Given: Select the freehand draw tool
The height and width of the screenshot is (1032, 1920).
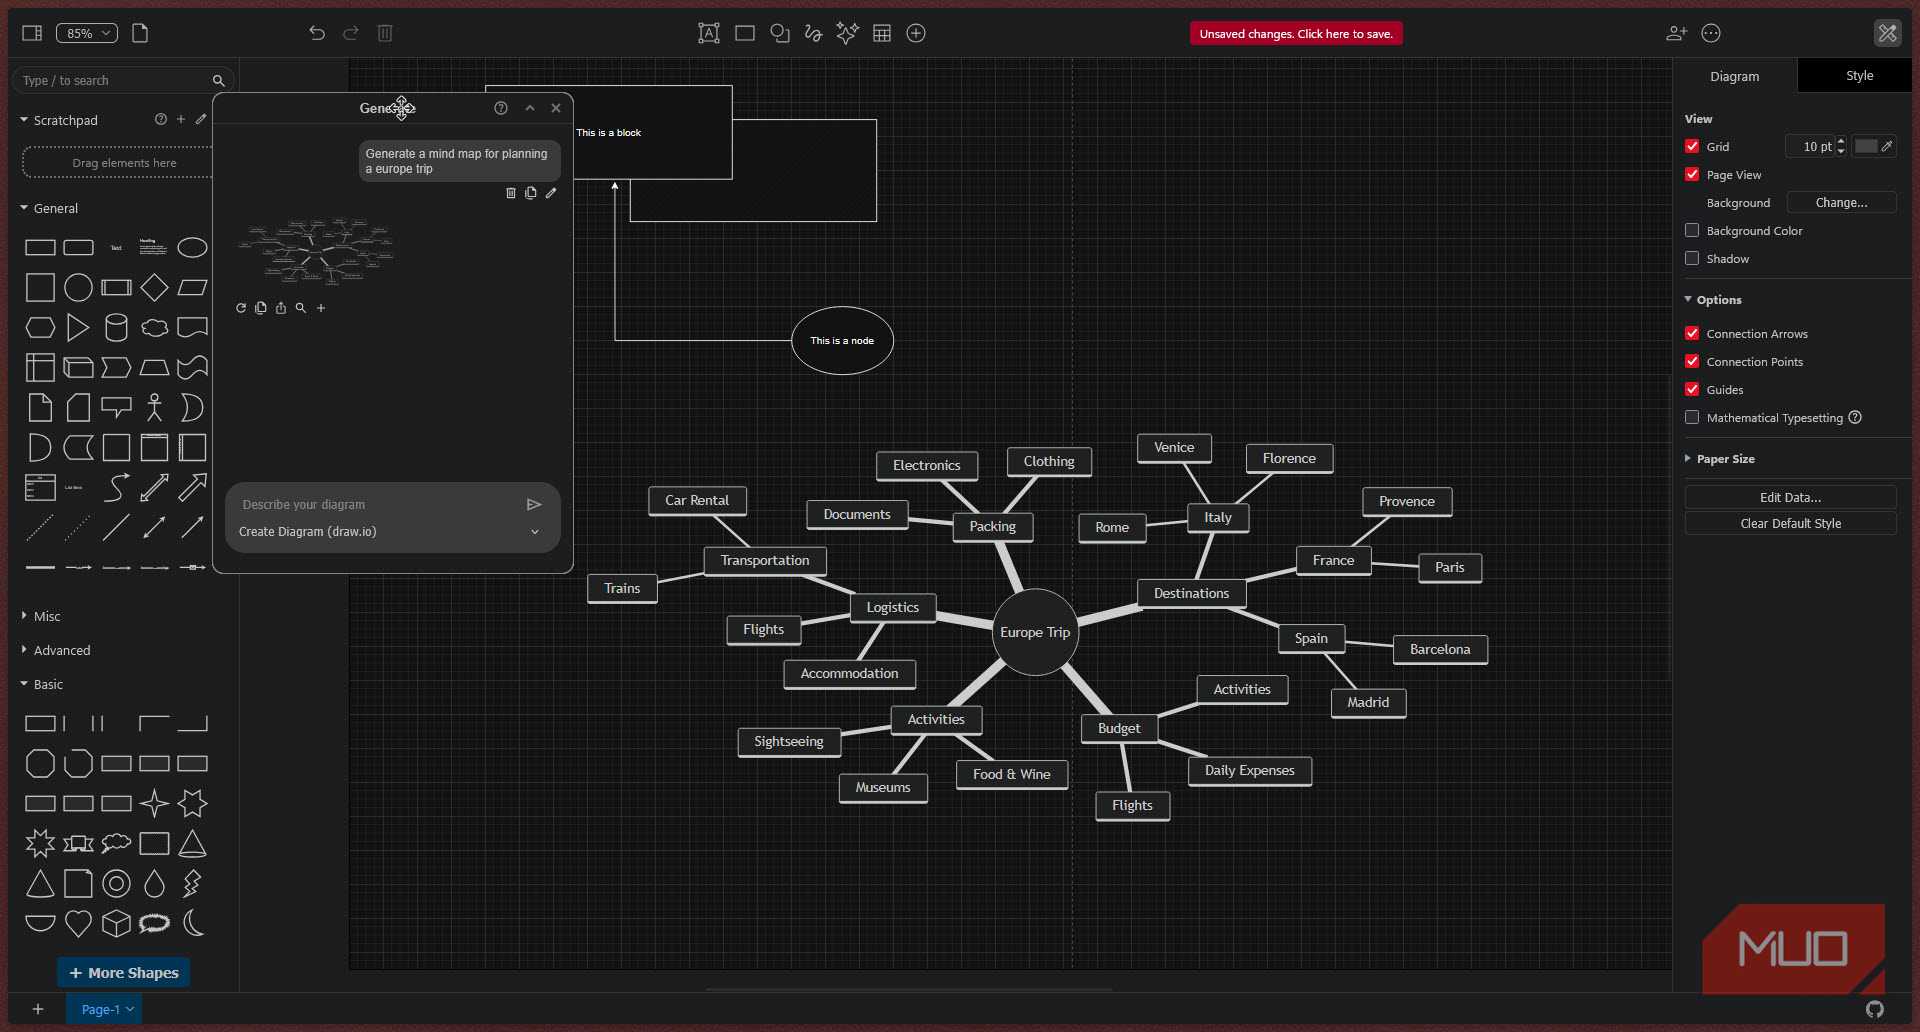Looking at the screenshot, I should tap(814, 33).
